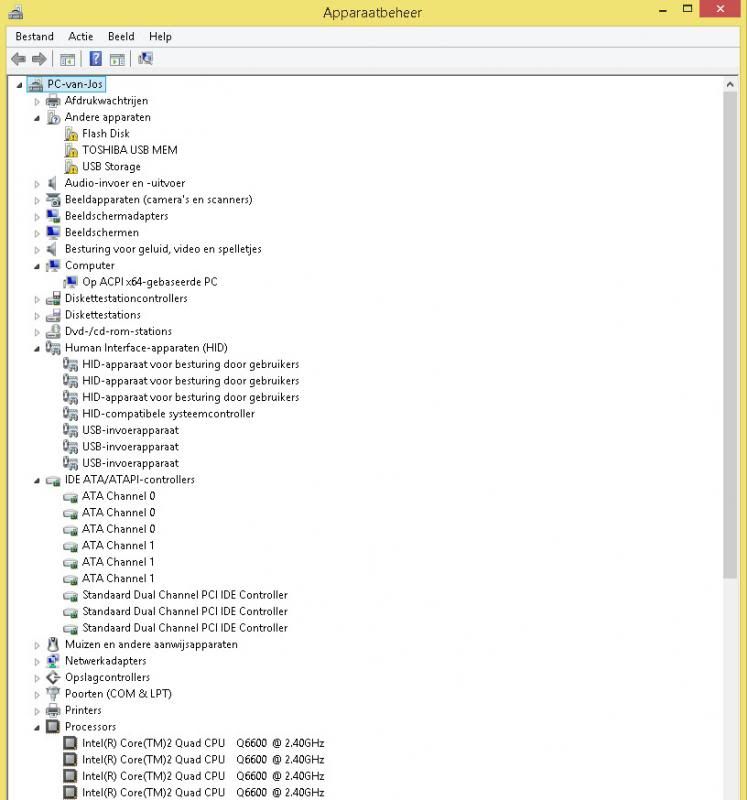Click the scan for hardware changes icon

pyautogui.click(x=145, y=59)
